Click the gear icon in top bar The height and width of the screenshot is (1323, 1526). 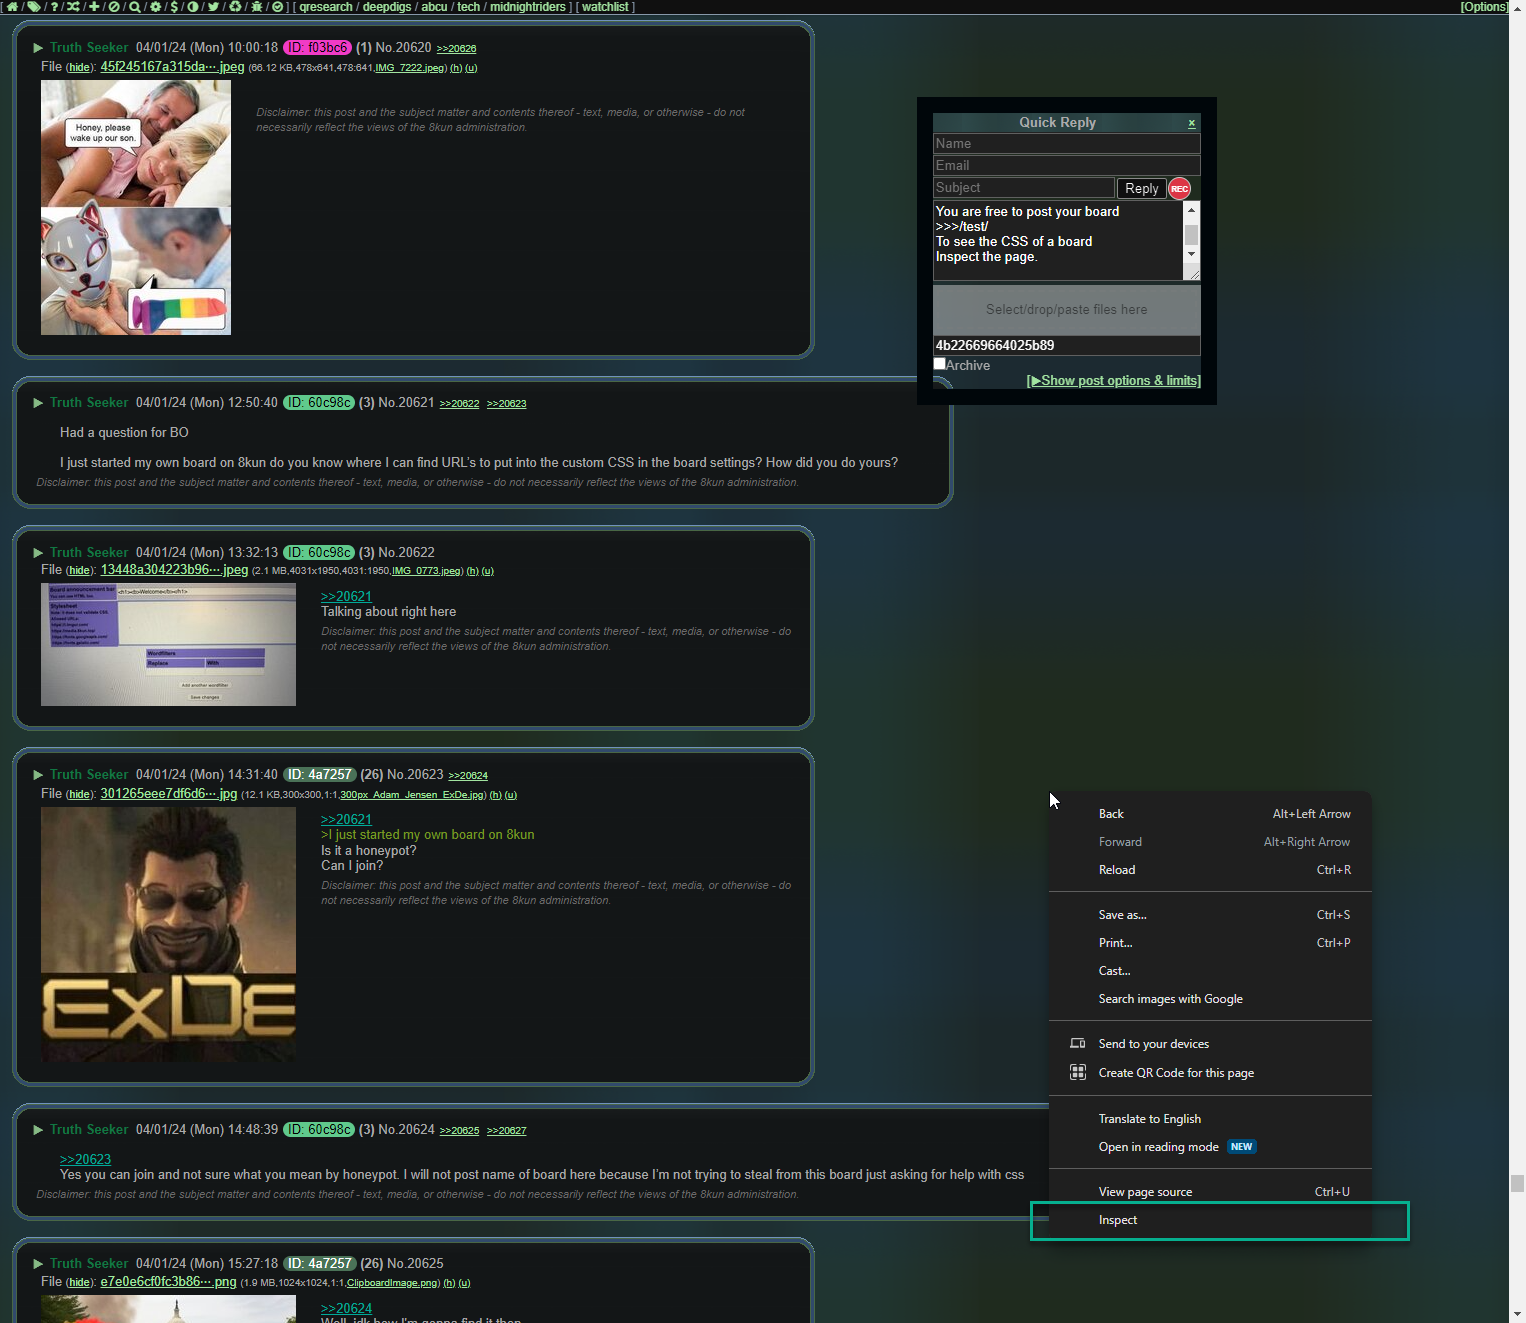click(x=155, y=7)
